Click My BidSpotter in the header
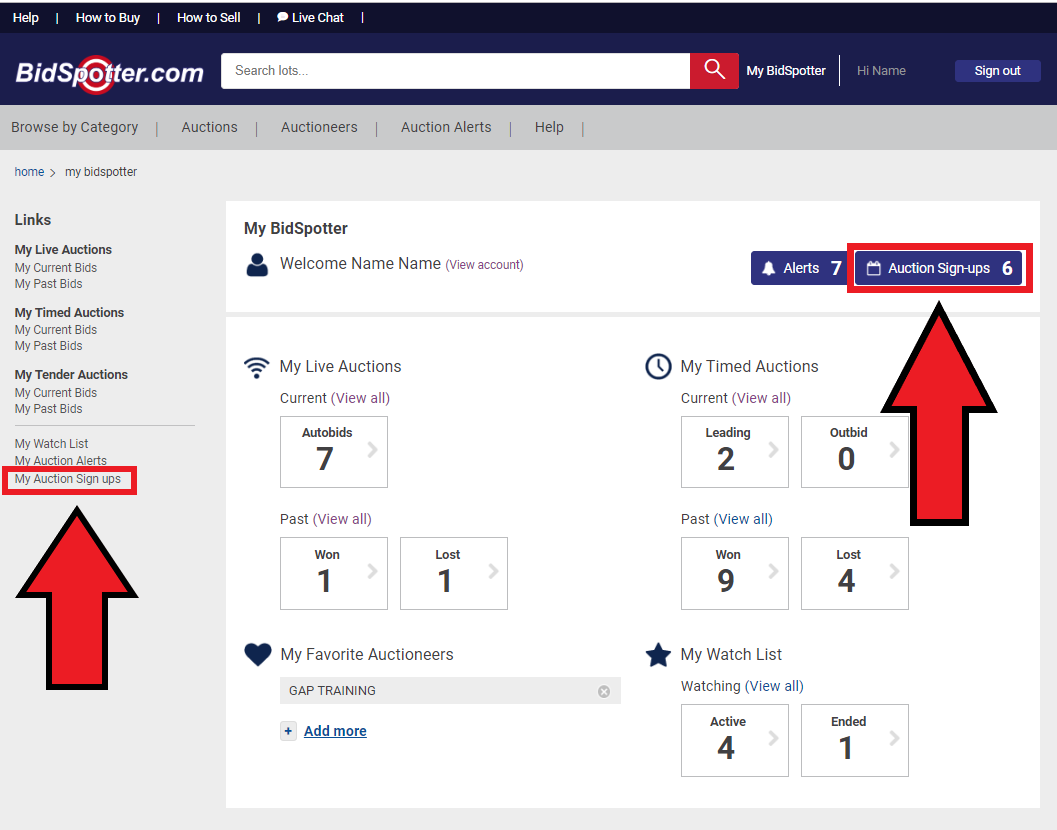Viewport: 1057px width, 830px height. click(x=786, y=71)
